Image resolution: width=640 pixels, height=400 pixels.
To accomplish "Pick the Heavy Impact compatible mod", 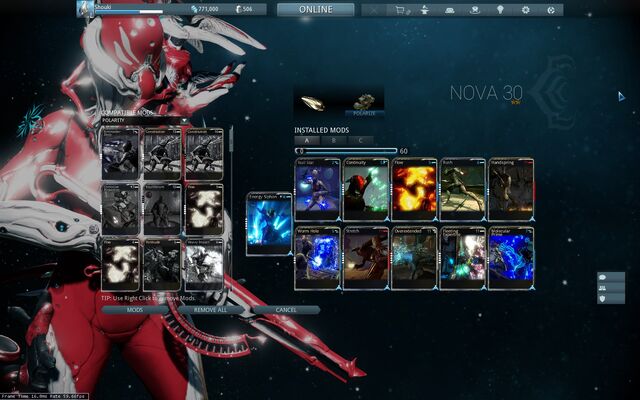I will (204, 265).
